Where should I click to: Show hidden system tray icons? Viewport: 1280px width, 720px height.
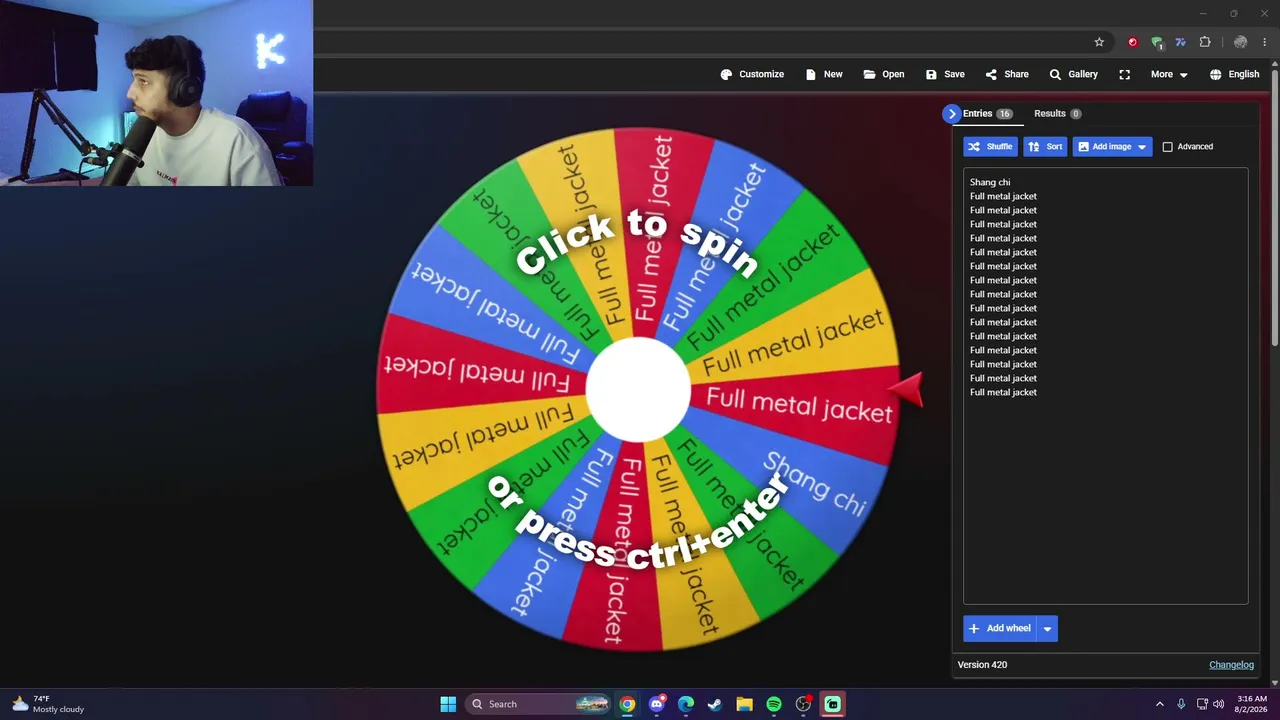tap(1160, 704)
